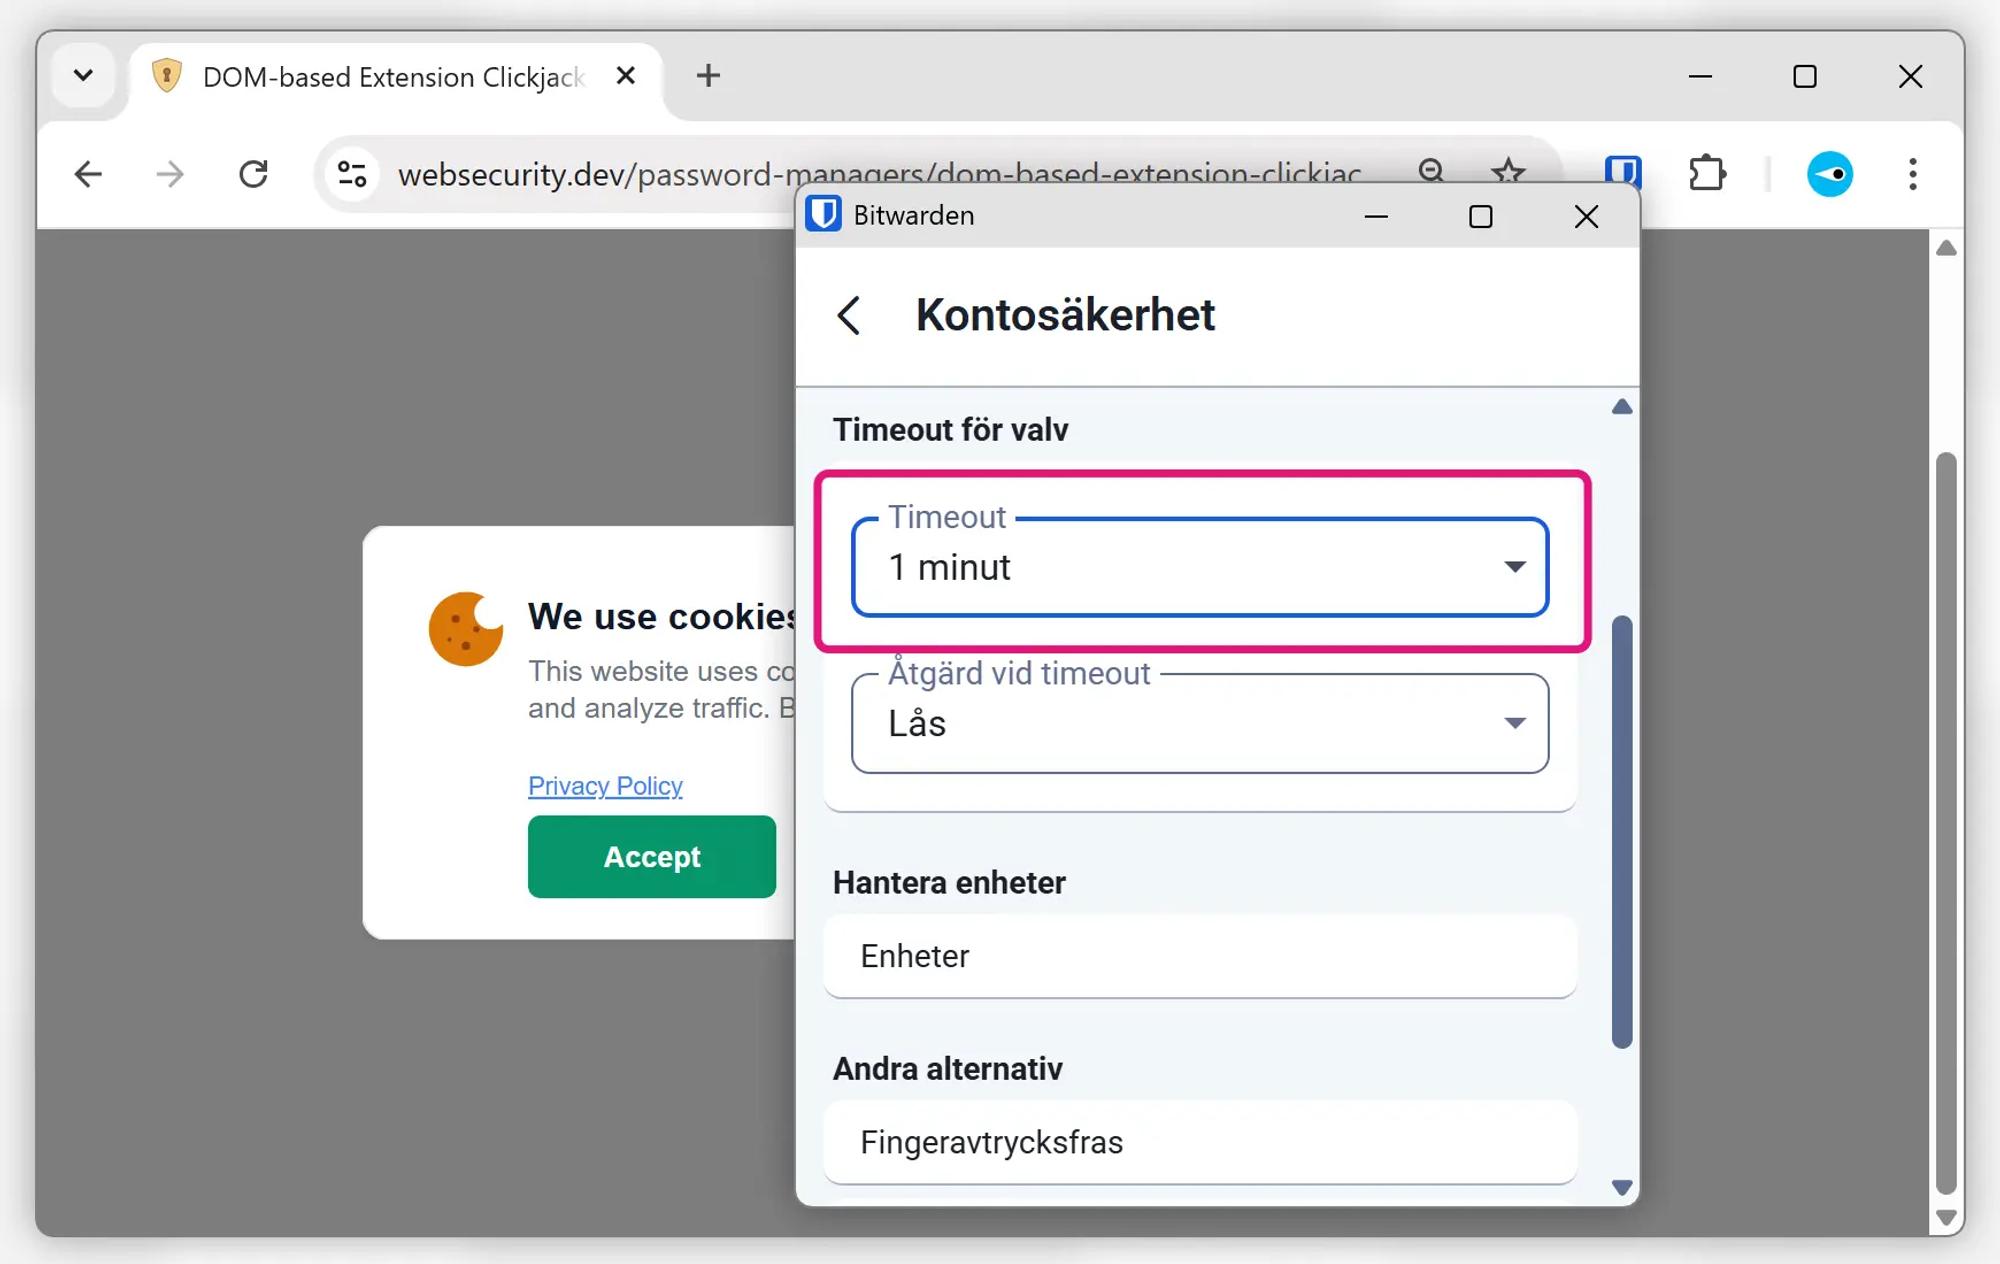Open the Timeout dropdown showing 1 minut
Image resolution: width=2000 pixels, height=1264 pixels.
[1199, 567]
